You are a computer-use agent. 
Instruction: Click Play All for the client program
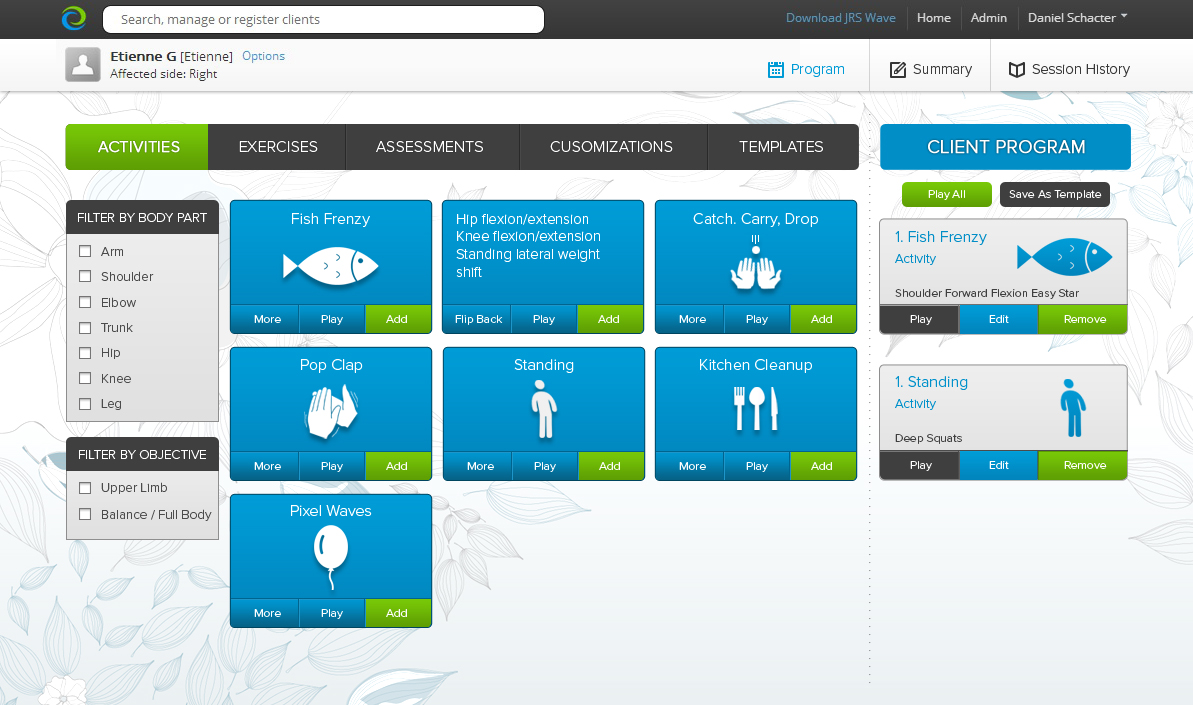point(946,194)
